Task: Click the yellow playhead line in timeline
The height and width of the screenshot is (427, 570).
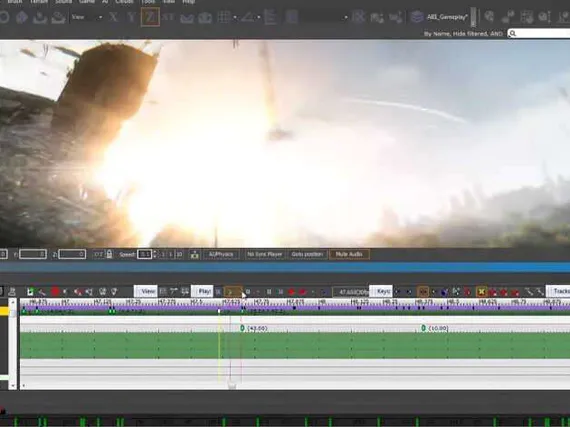Action: click(x=219, y=345)
